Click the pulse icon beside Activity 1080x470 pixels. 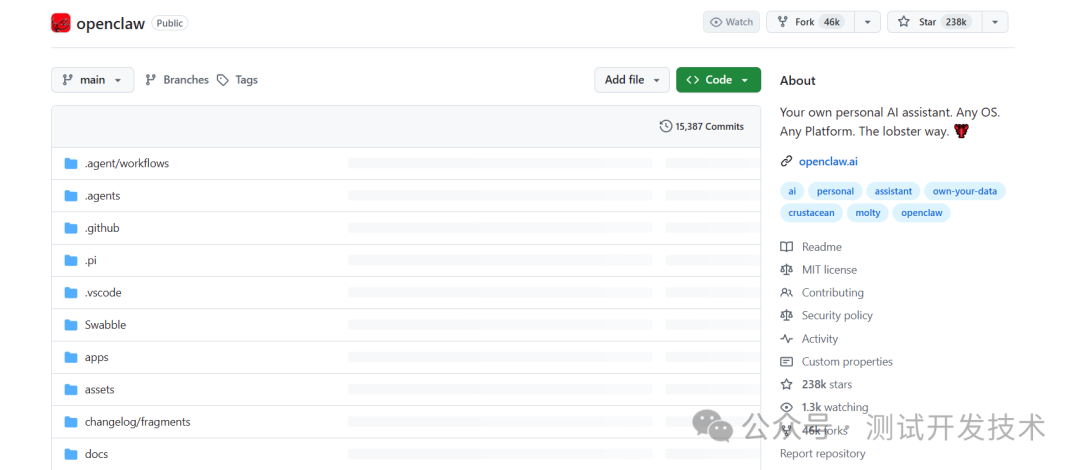tap(786, 338)
